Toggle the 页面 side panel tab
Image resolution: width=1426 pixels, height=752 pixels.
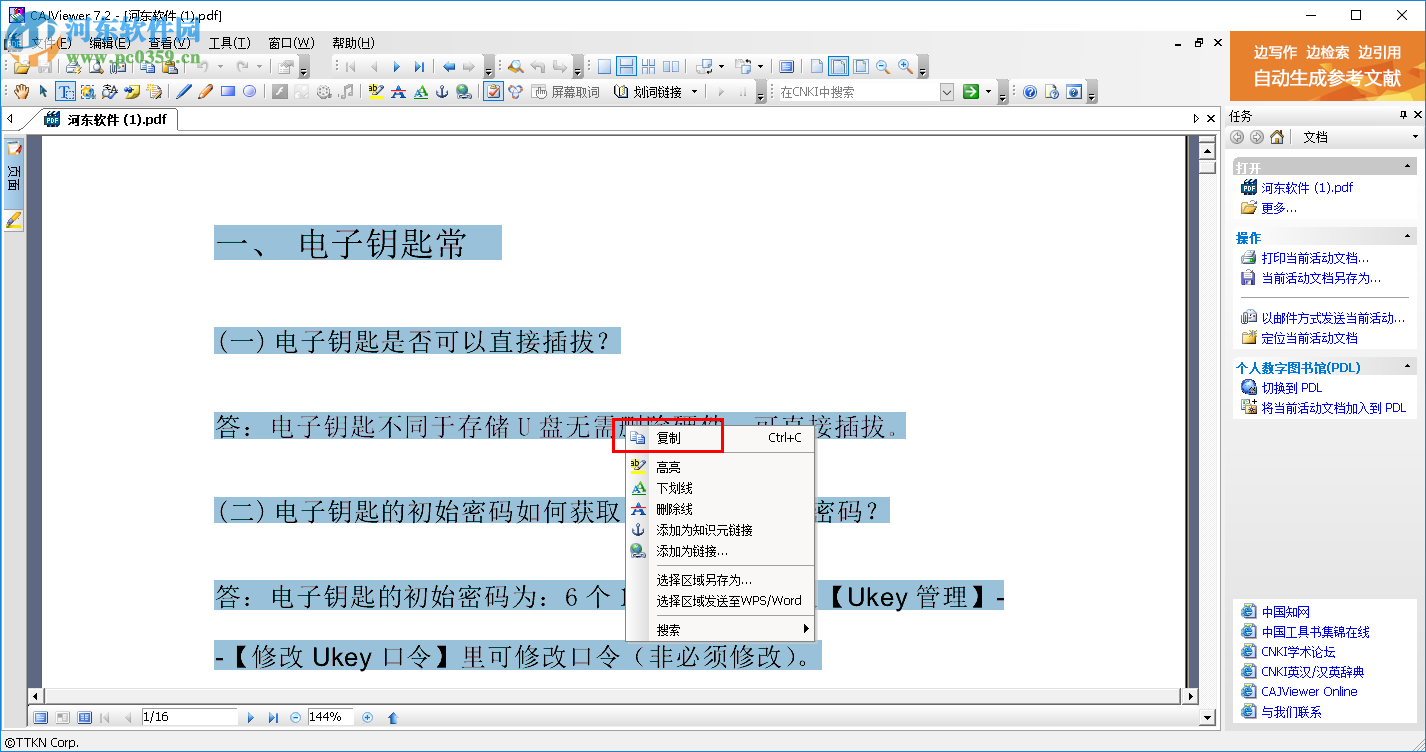(x=14, y=178)
